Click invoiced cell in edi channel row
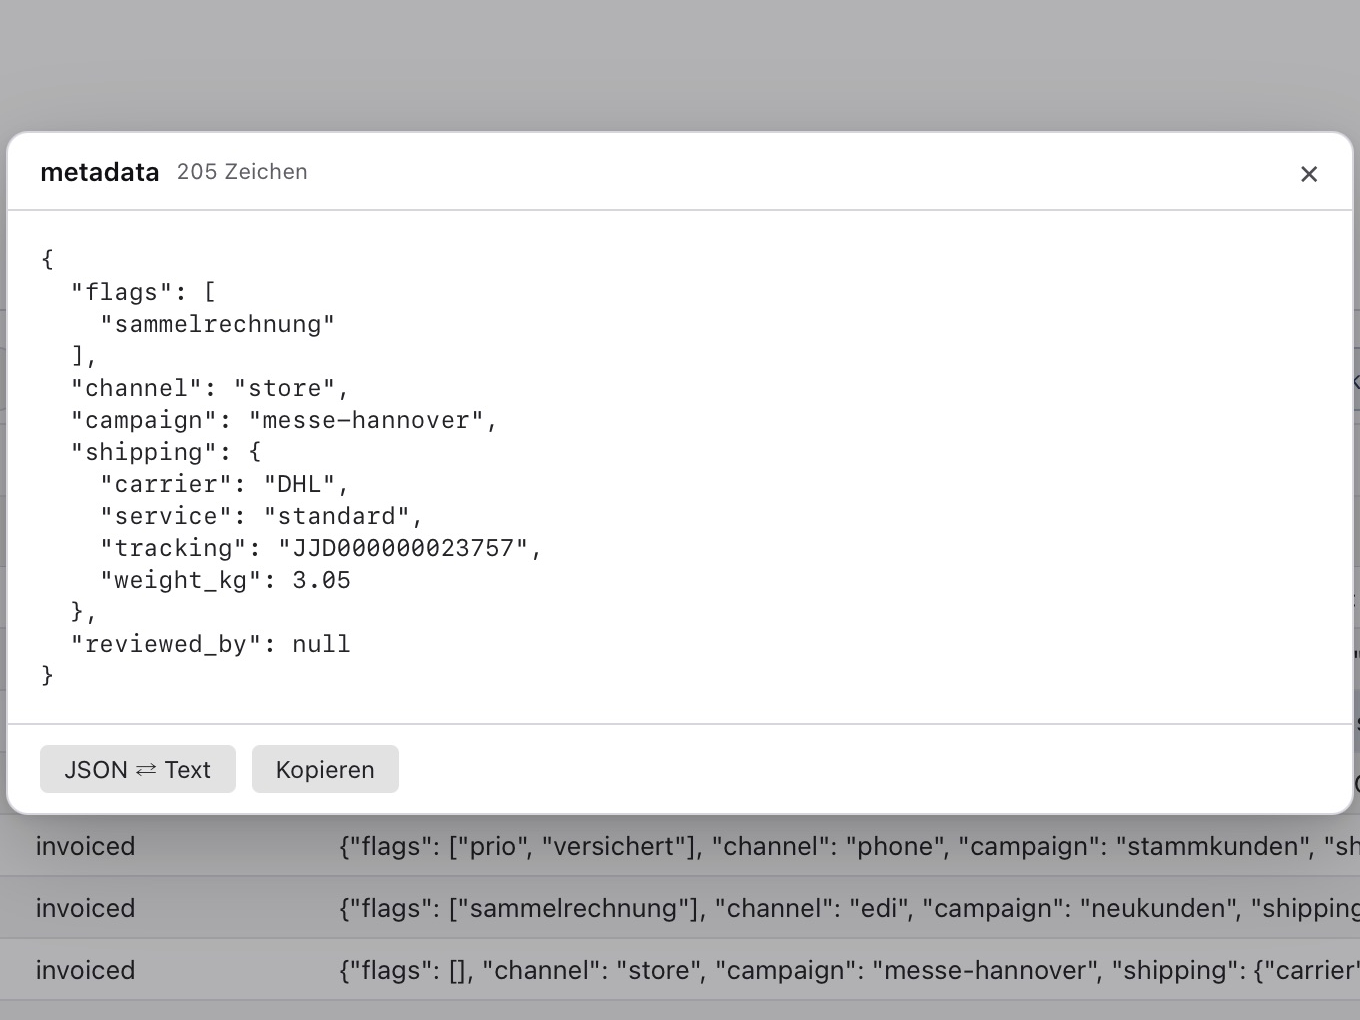This screenshot has height=1020, width=1360. 86,908
